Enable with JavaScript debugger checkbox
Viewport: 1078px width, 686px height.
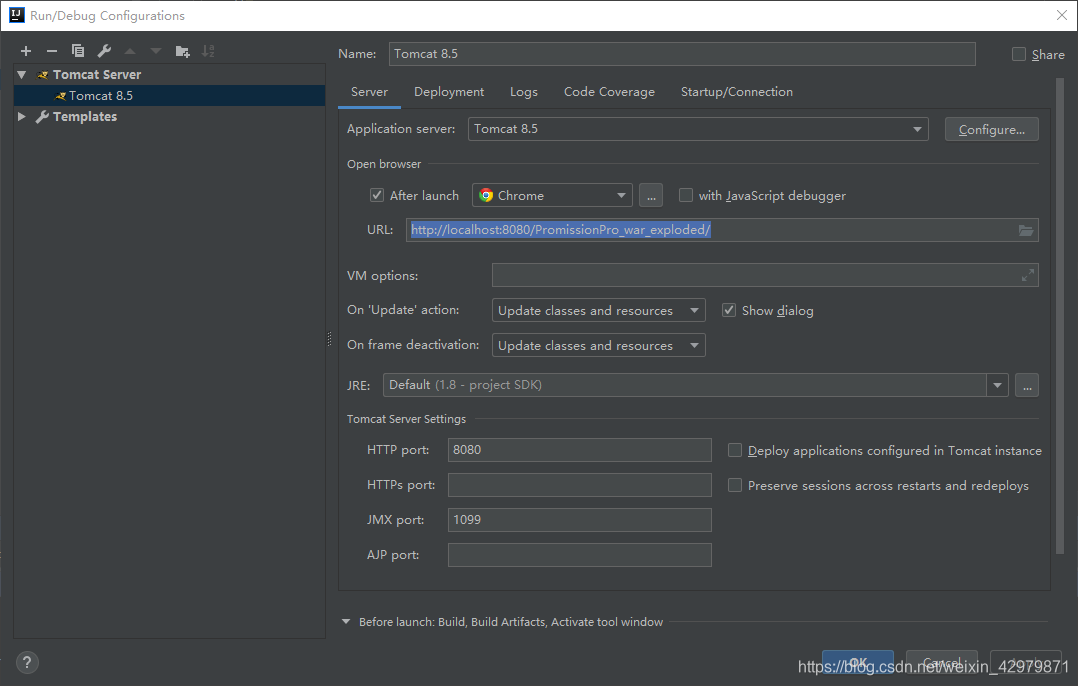click(685, 195)
